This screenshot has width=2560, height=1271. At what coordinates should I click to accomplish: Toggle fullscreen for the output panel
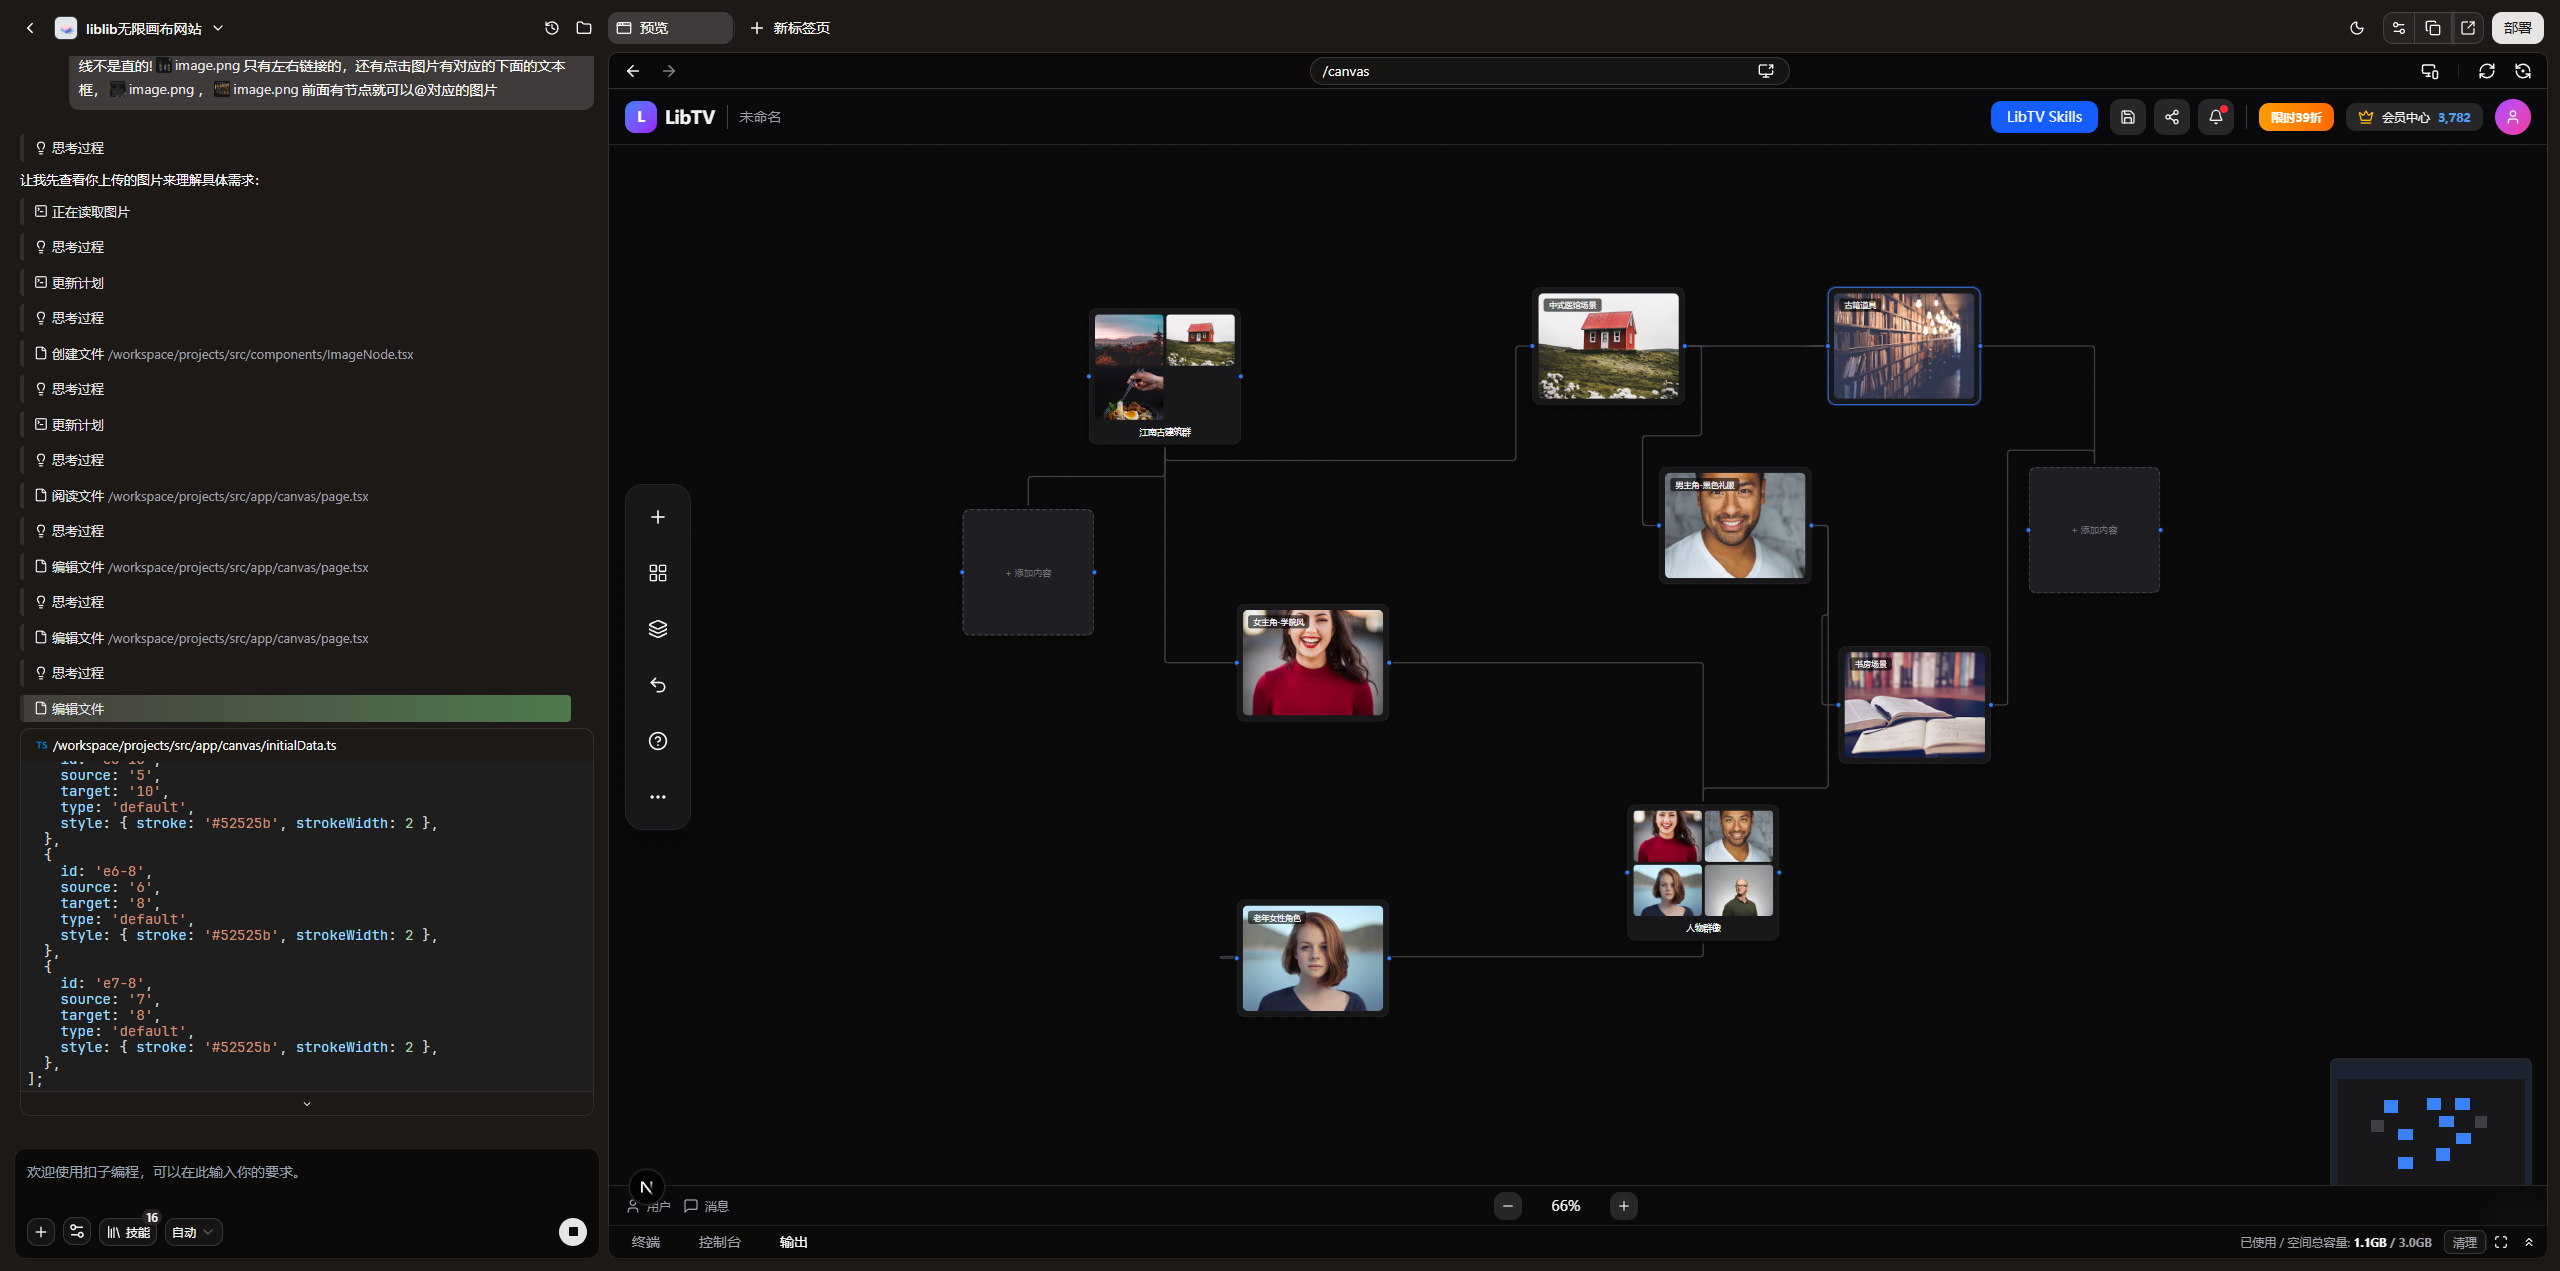[x=2500, y=1242]
